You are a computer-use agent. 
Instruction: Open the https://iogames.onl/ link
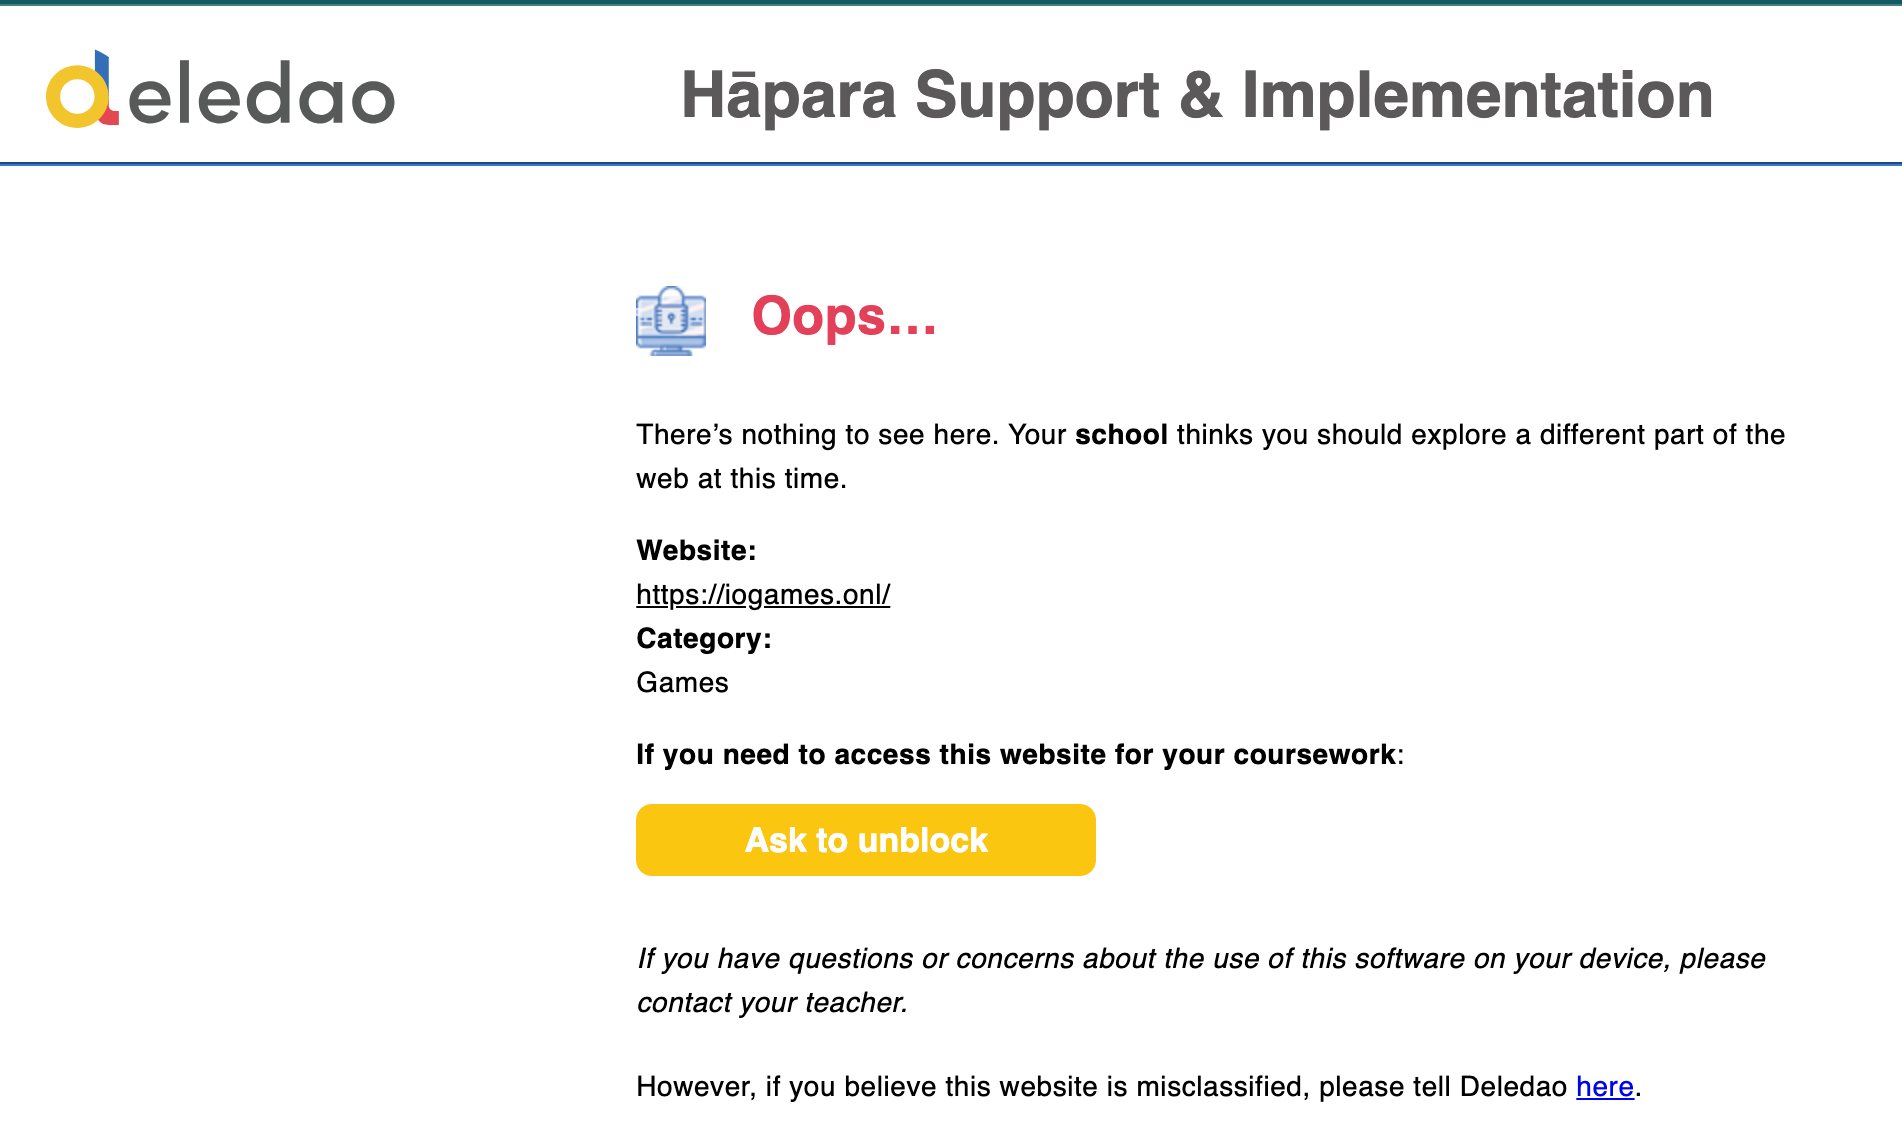click(x=763, y=594)
